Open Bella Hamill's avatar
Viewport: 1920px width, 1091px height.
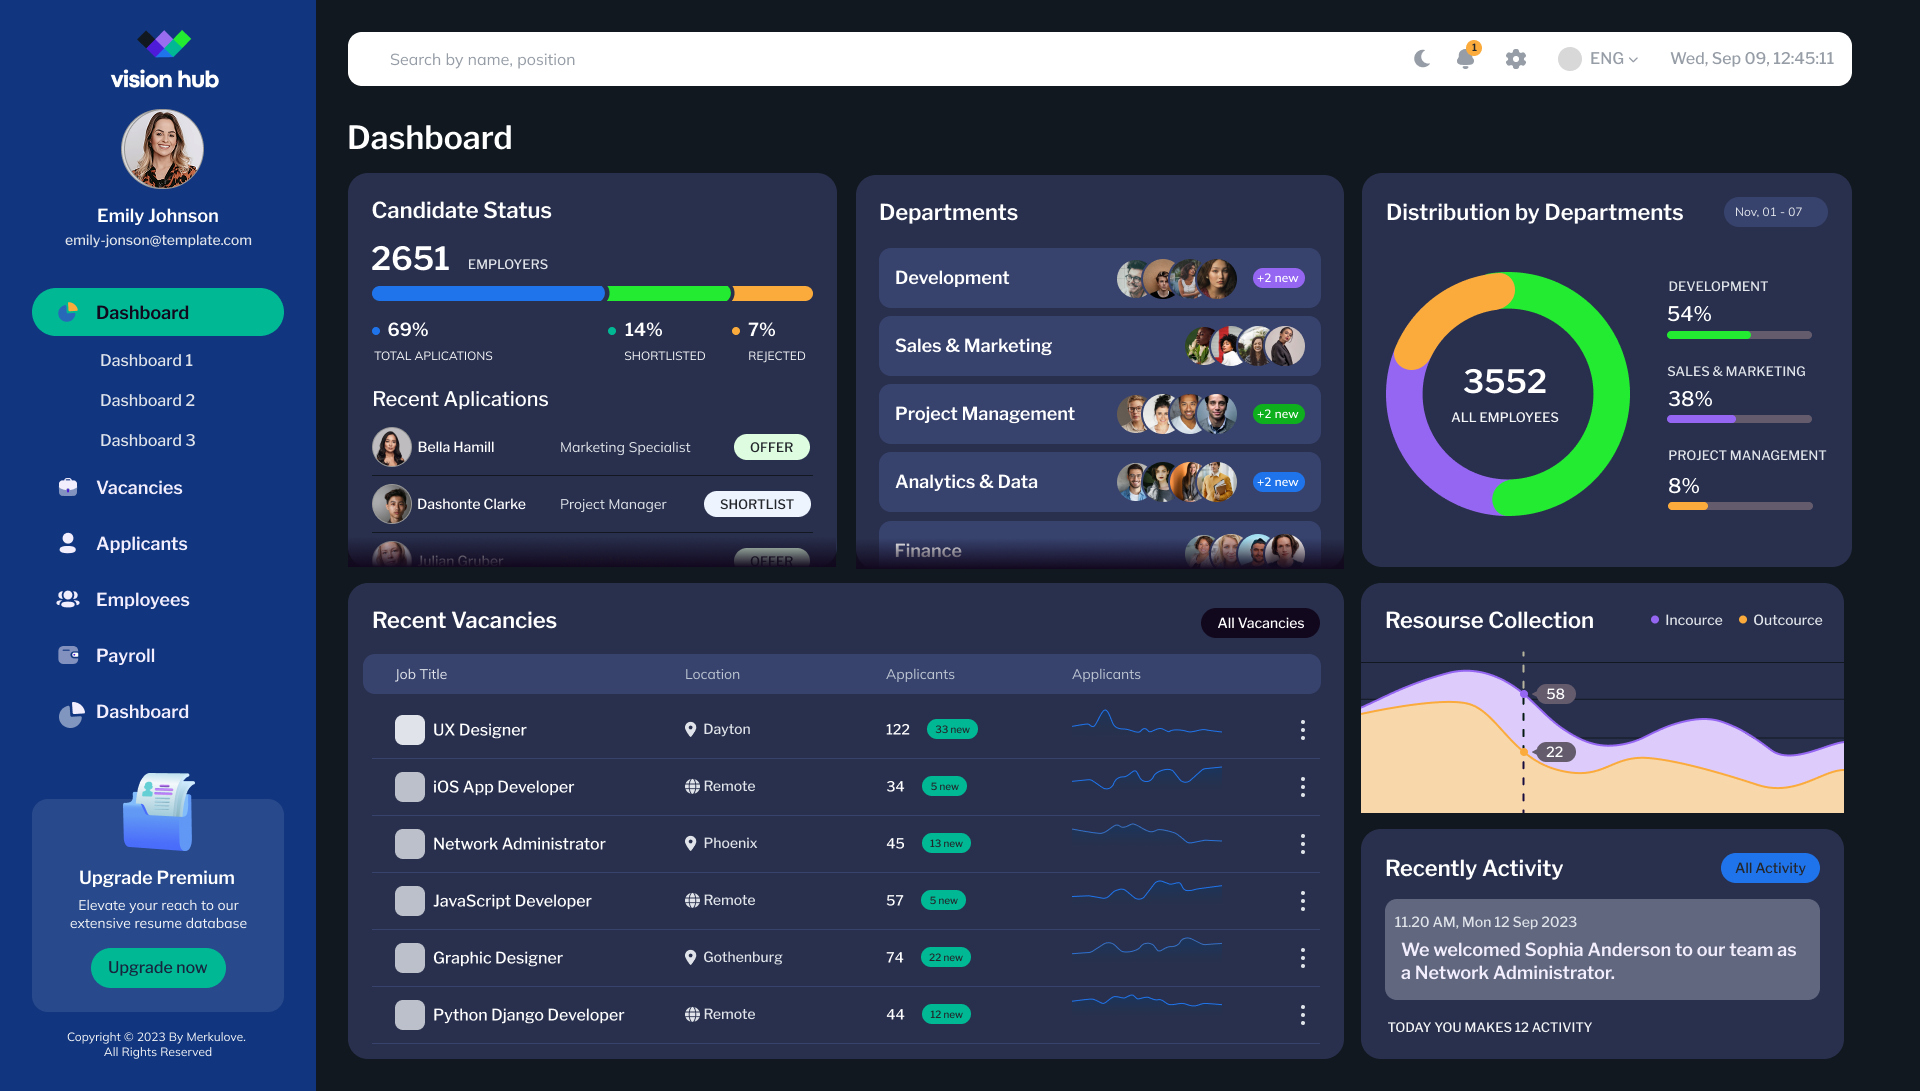(x=392, y=447)
